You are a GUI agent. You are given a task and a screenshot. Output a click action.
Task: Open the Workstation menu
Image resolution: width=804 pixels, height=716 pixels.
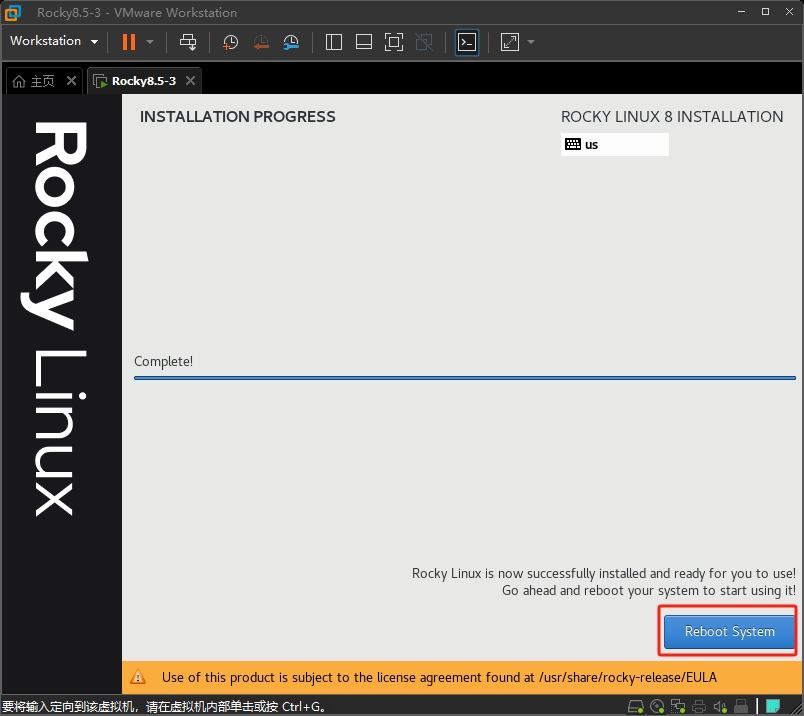54,41
